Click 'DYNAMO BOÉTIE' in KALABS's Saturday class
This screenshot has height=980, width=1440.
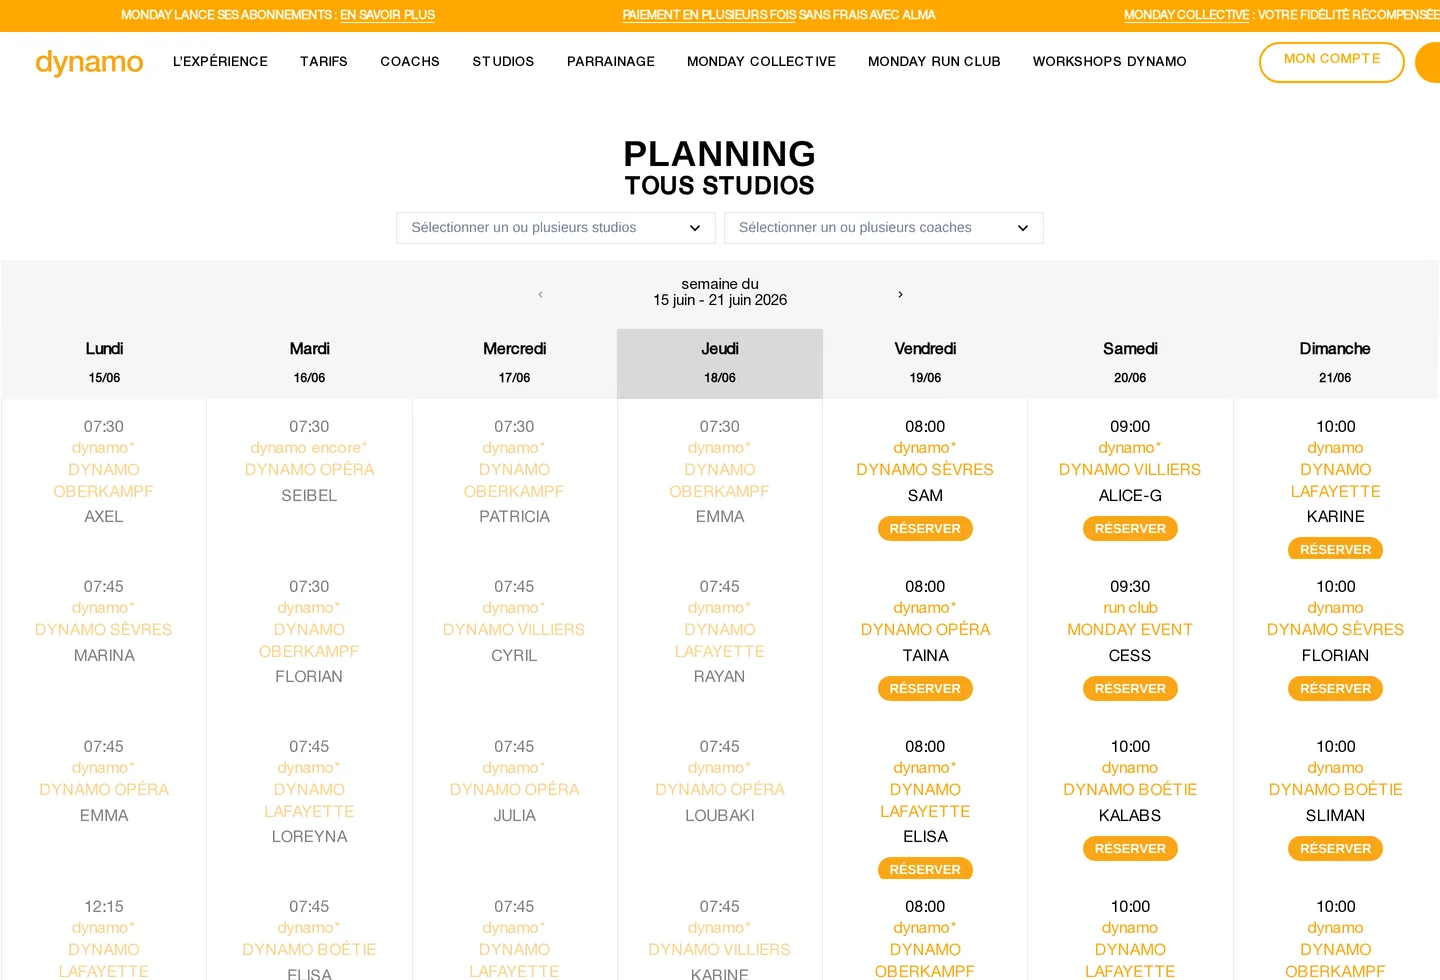pyautogui.click(x=1130, y=790)
